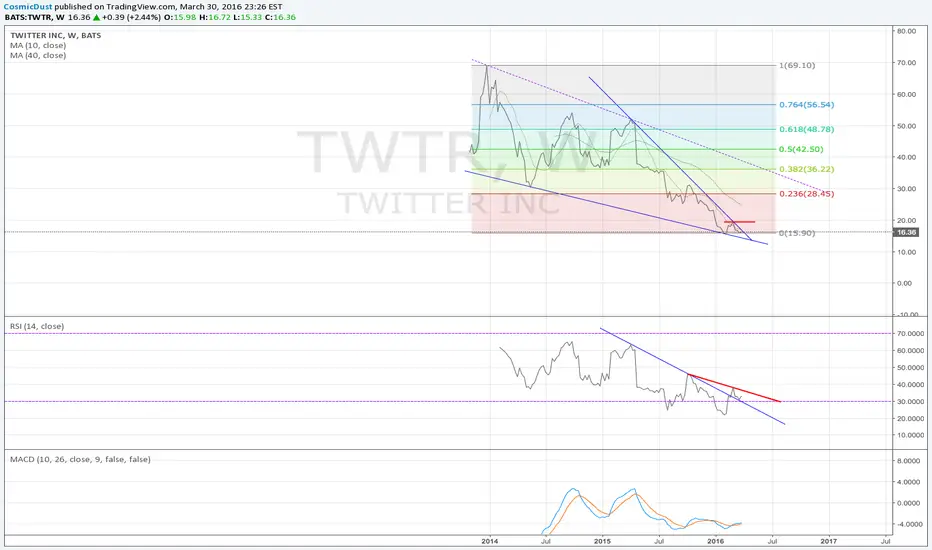Click the MACD (10, 26, close, 9) pane label
Screen dimensions: 932x550
tap(80, 459)
